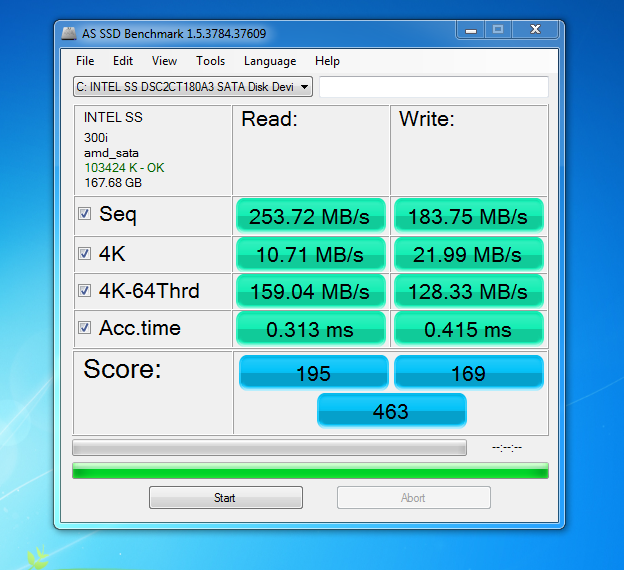Toggle the Acc.time test checkbox
This screenshot has height=570, width=624.
click(84, 328)
